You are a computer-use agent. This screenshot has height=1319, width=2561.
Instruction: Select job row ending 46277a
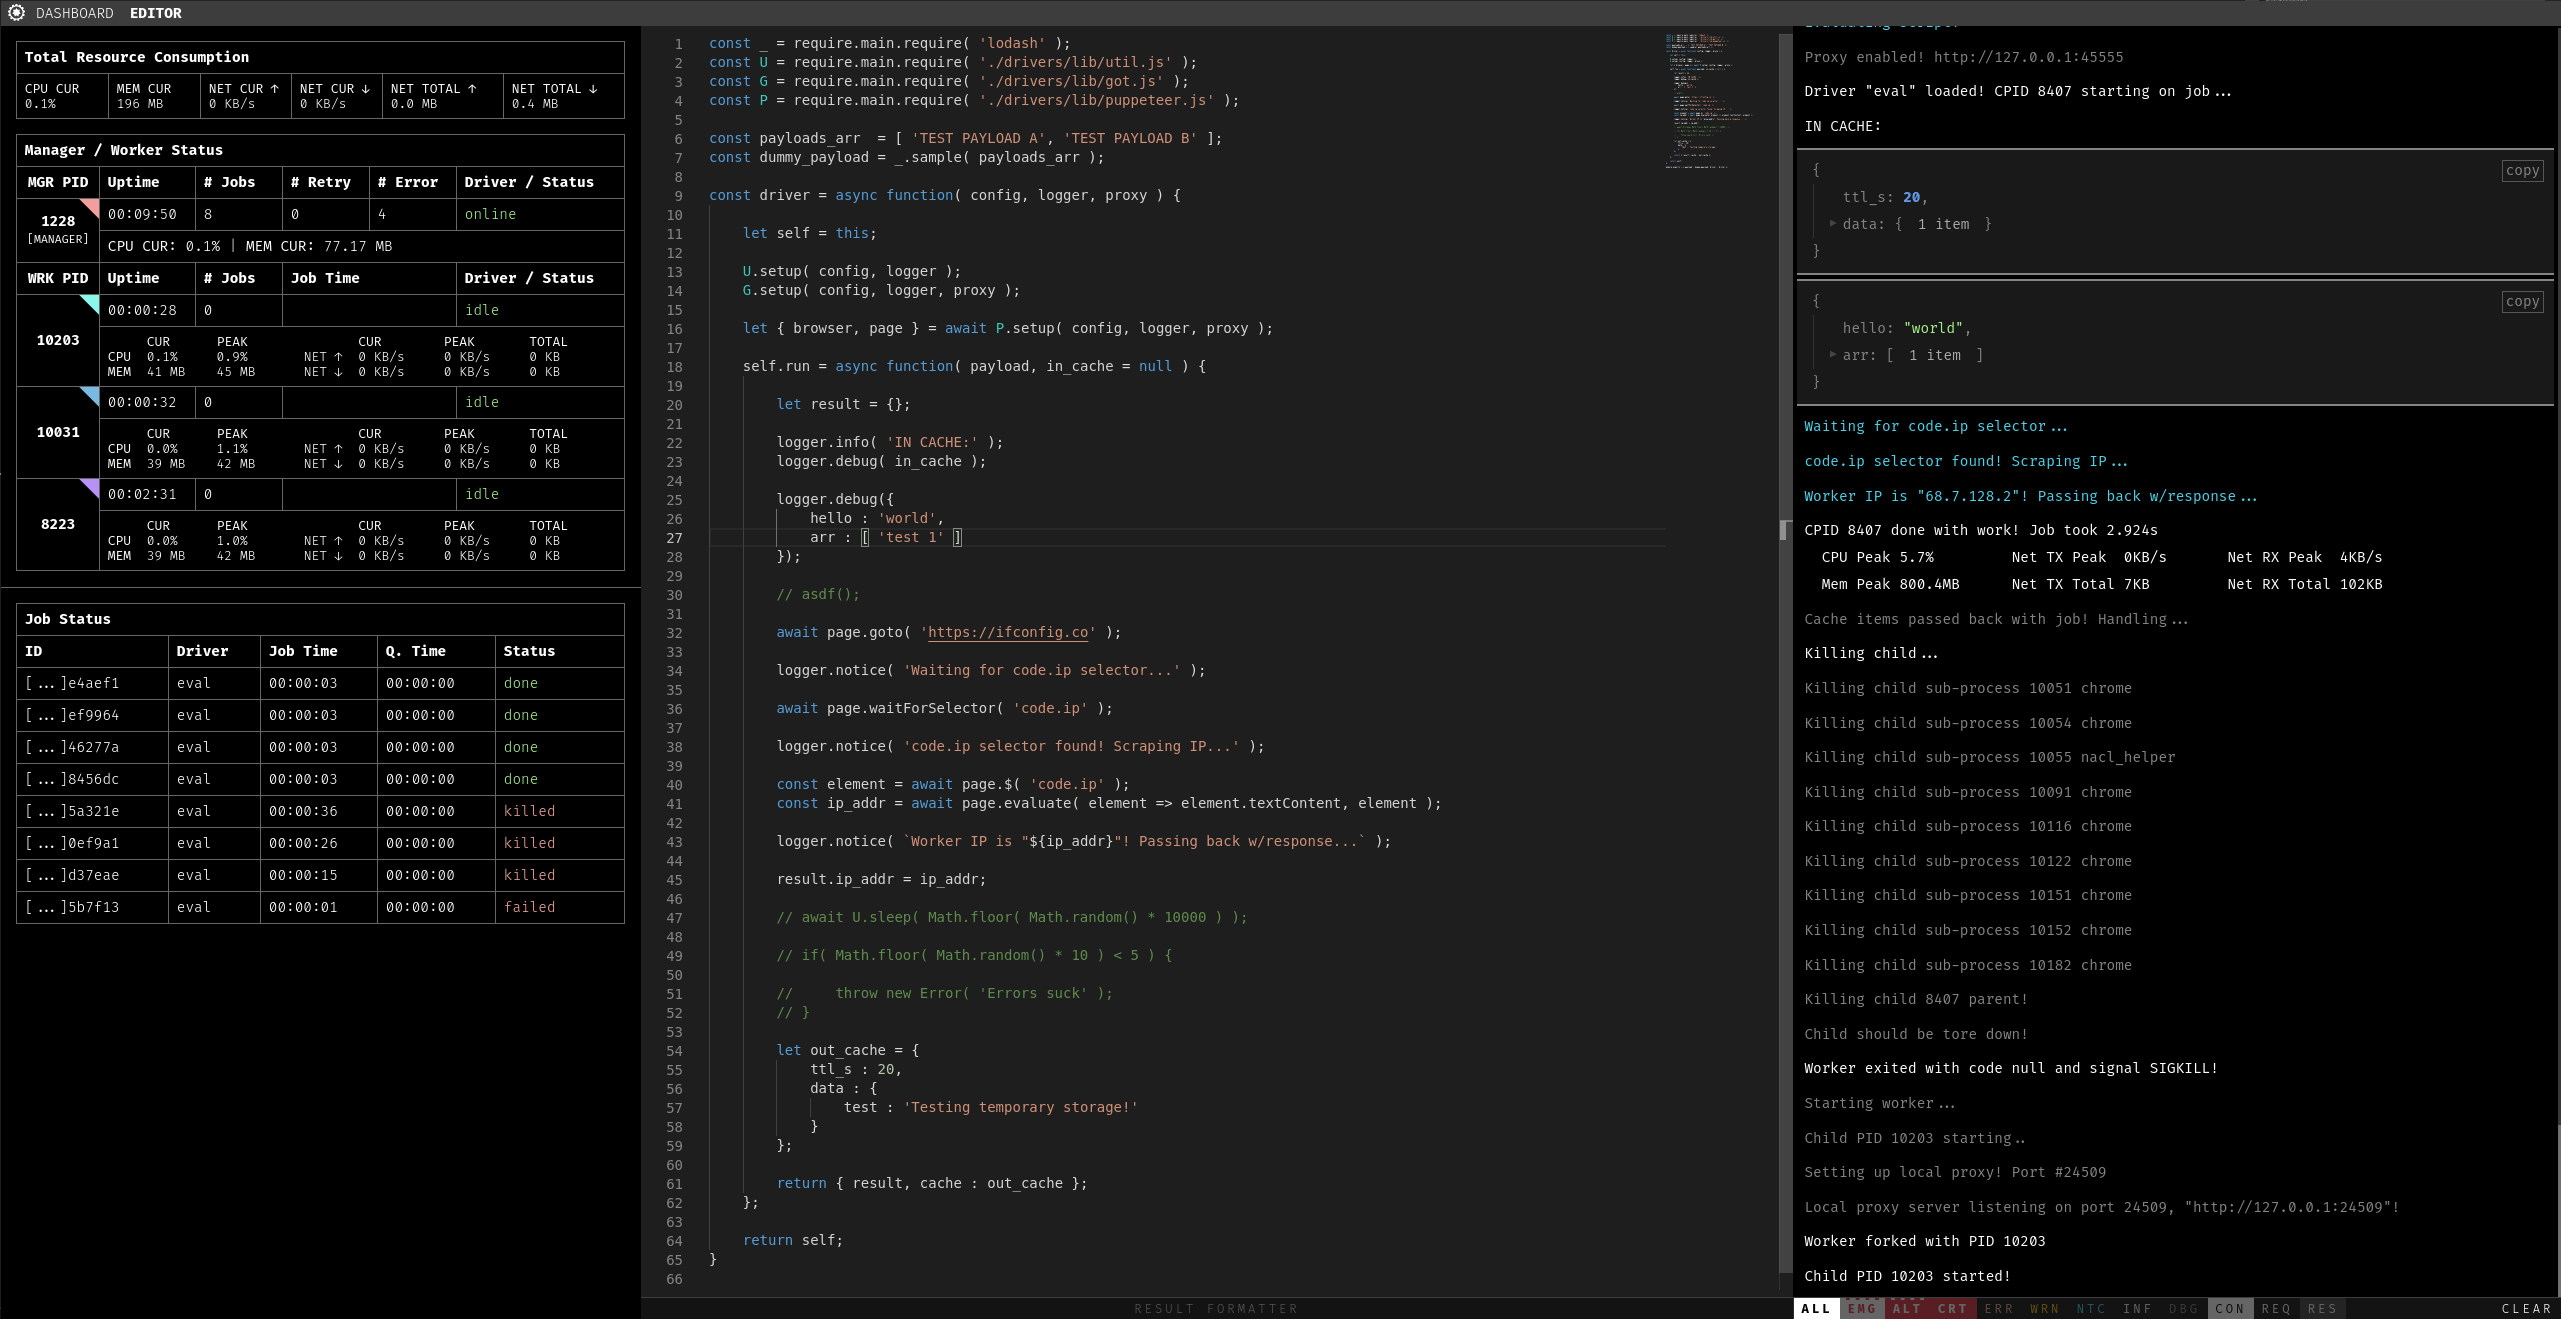[x=320, y=747]
